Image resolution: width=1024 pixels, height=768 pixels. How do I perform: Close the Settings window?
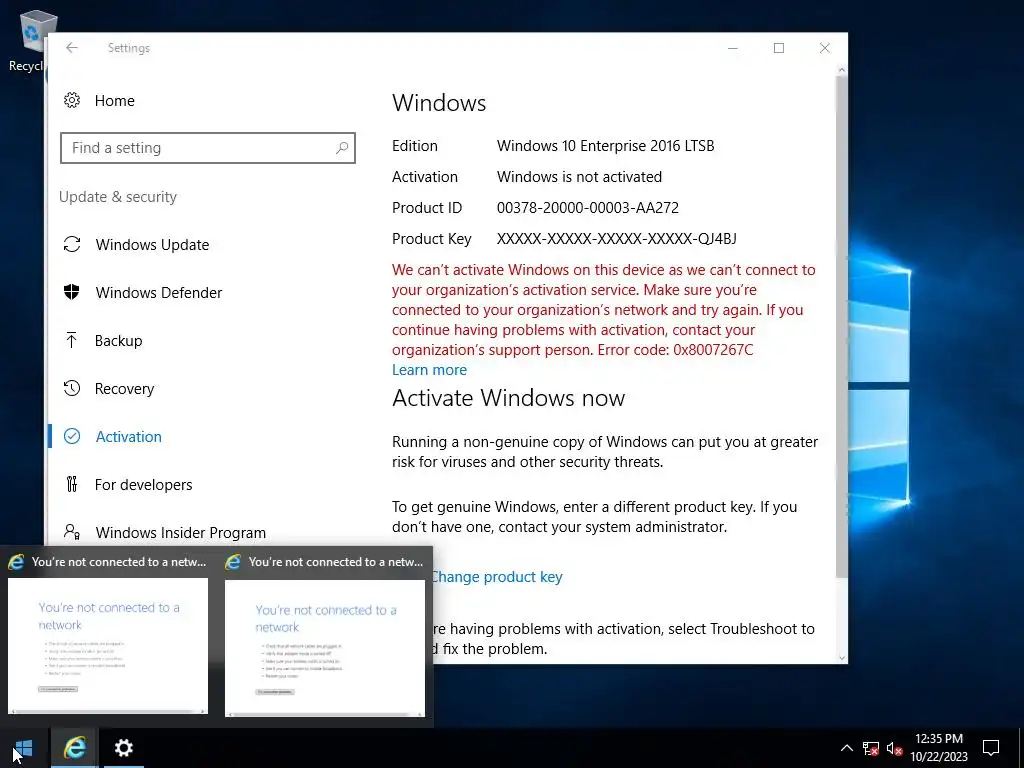[x=825, y=48]
